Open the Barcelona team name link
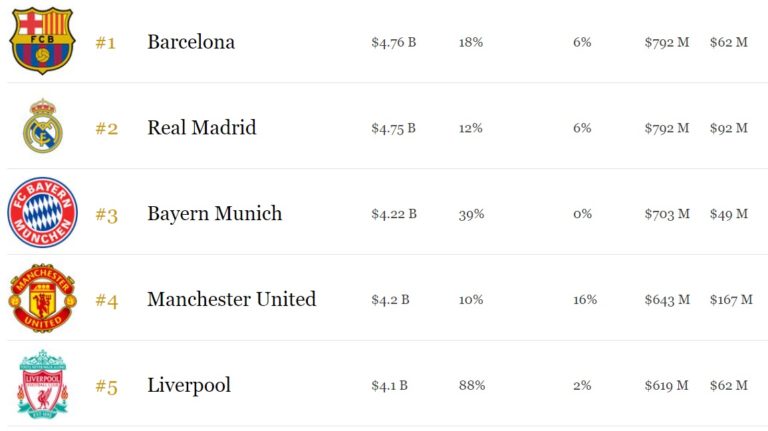Viewport: 768px width, 431px height. tap(191, 42)
